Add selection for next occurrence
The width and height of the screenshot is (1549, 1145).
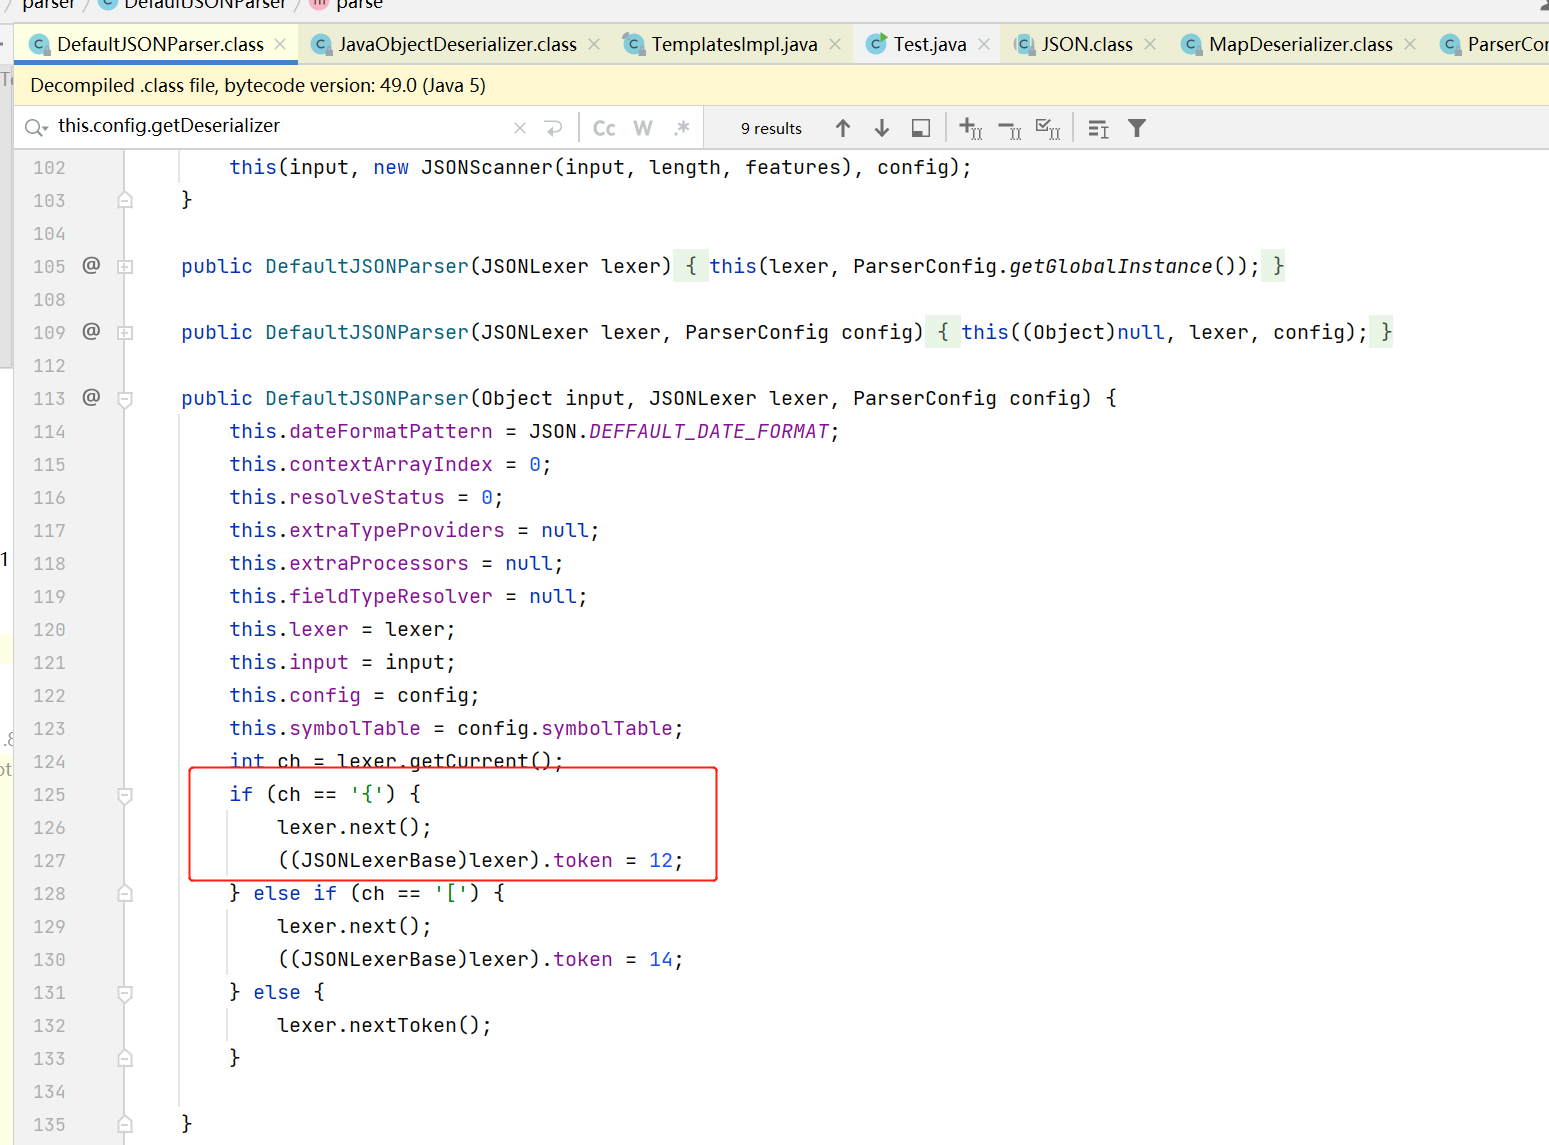pos(971,128)
